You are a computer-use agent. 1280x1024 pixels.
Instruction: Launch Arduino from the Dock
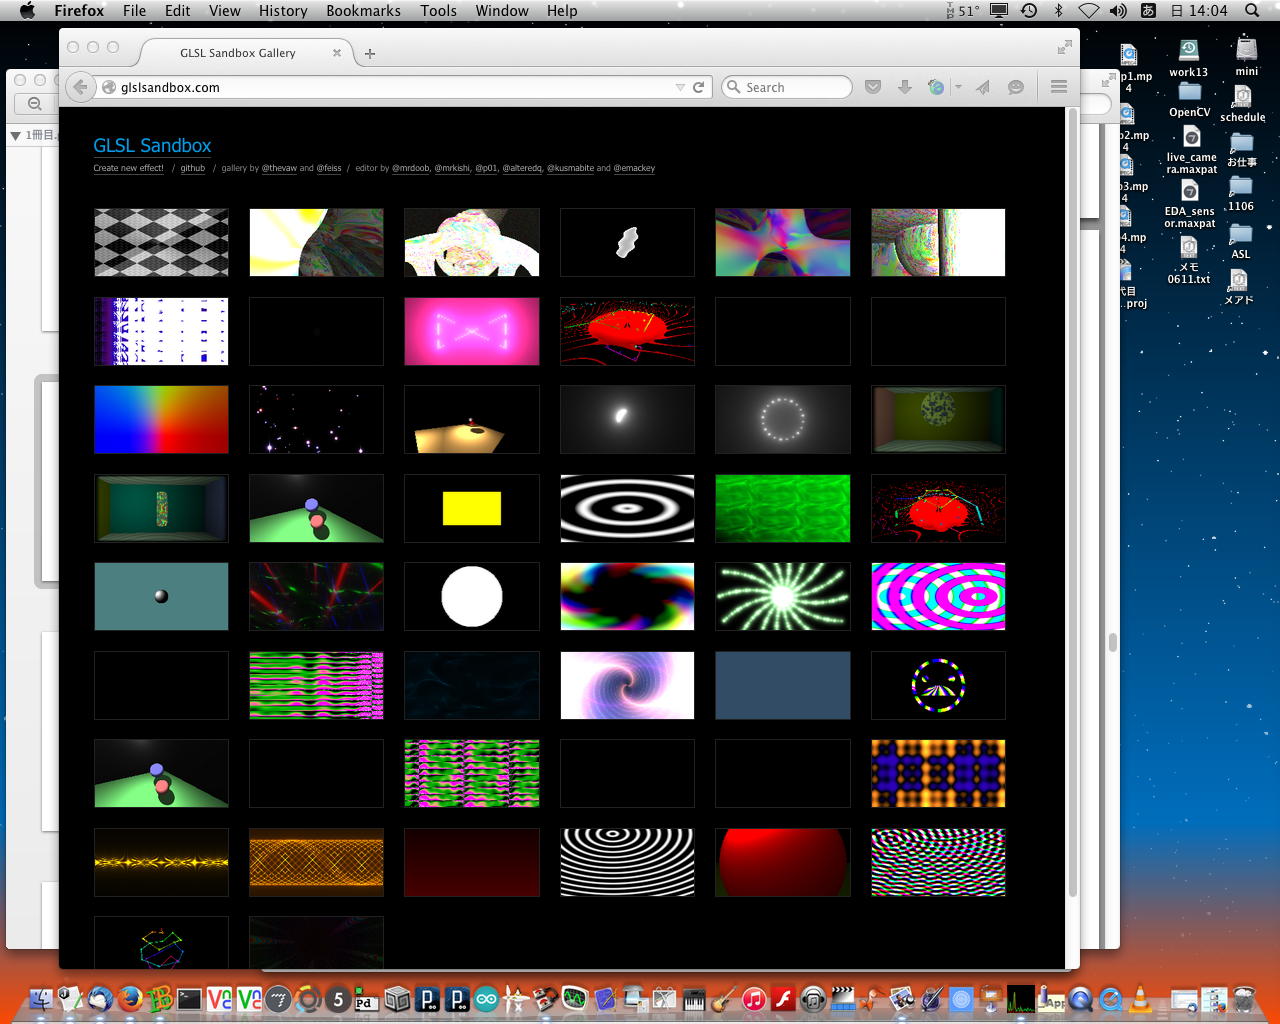(x=487, y=998)
